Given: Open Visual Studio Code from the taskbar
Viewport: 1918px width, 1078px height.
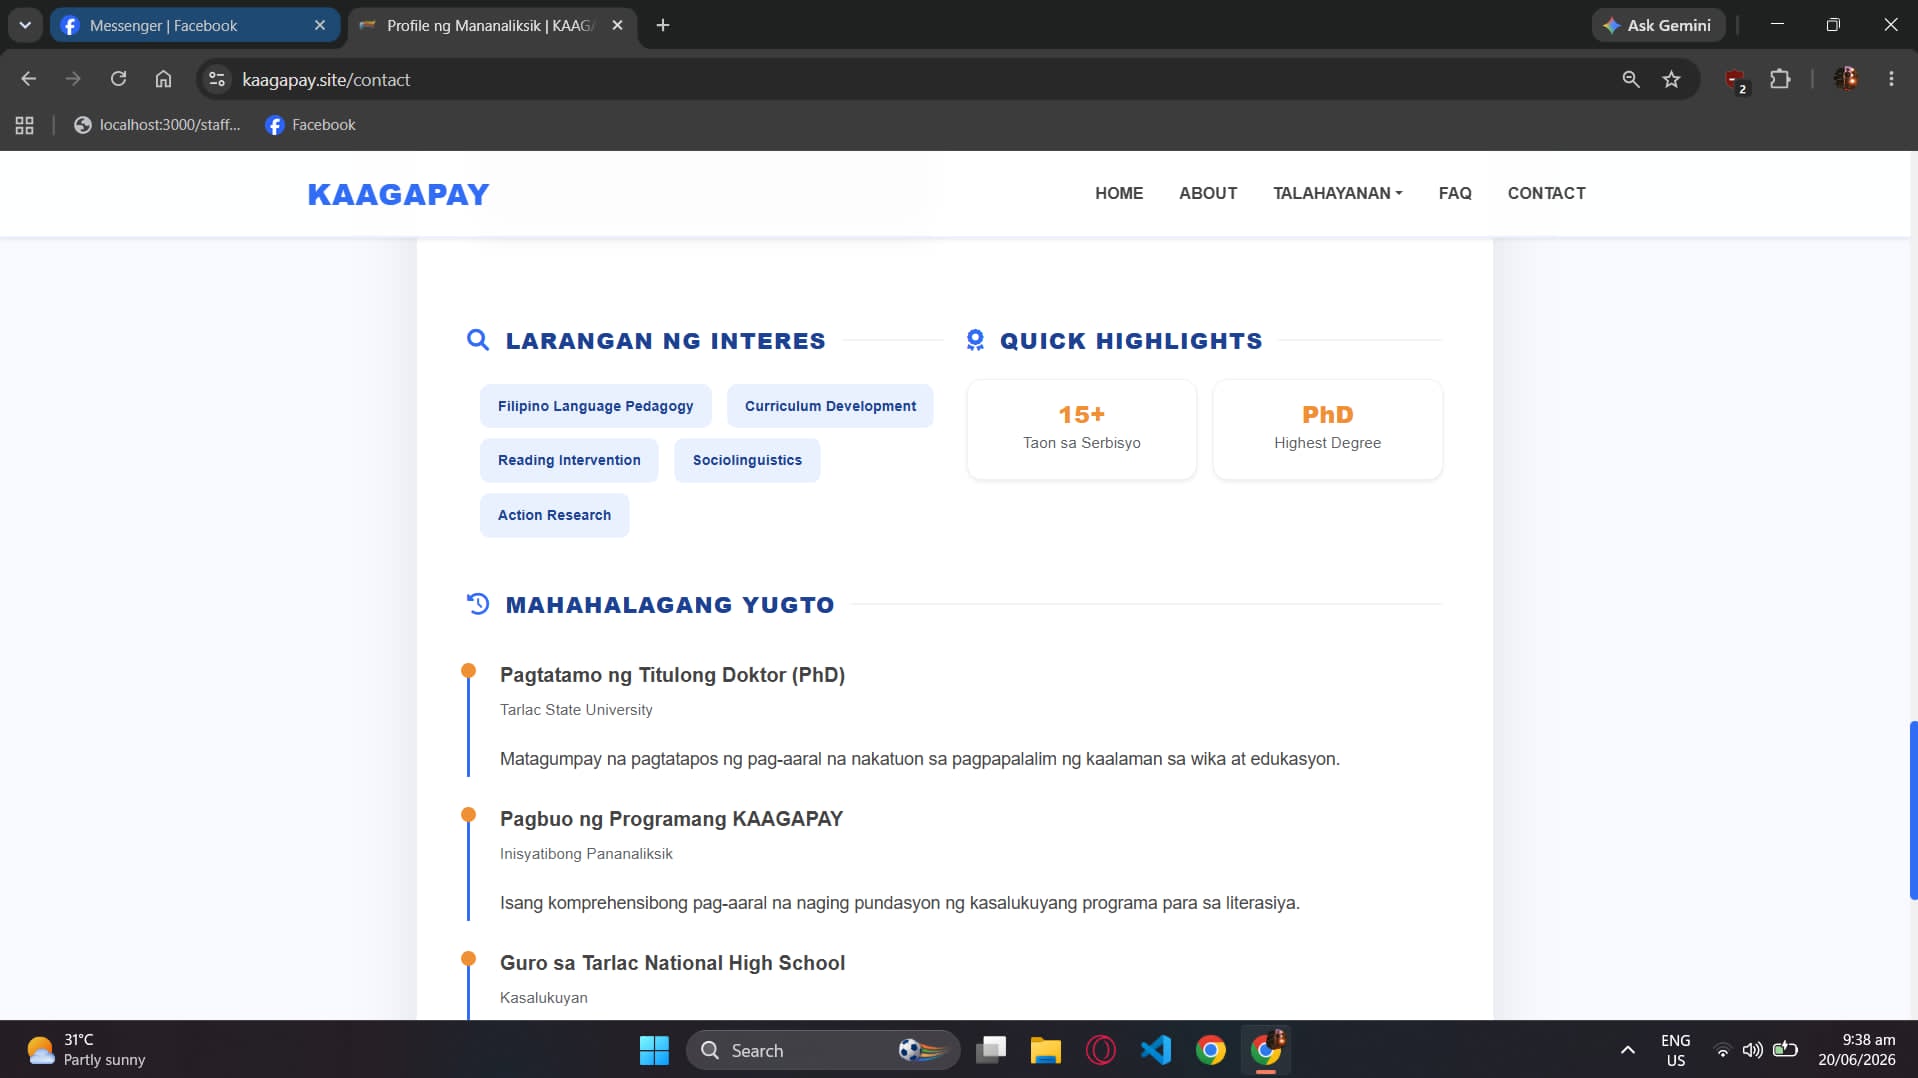Looking at the screenshot, I should (x=1156, y=1050).
